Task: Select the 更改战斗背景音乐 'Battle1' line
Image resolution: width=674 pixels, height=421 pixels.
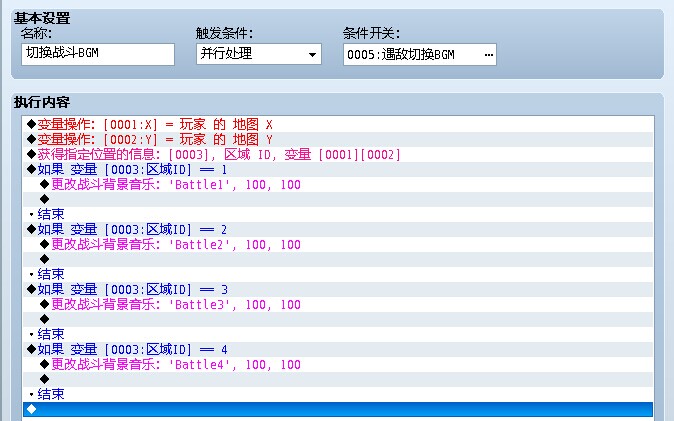Action: (x=338, y=185)
